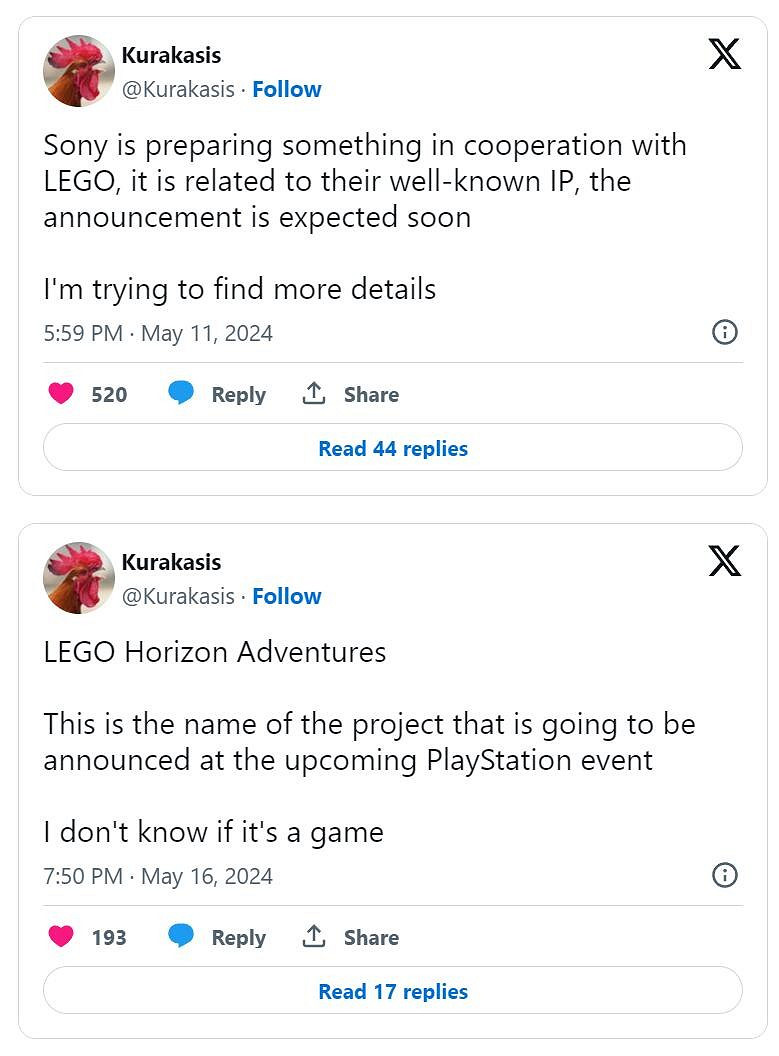This screenshot has width=779, height=1056.
Task: Click the X logo on the second tweet
Action: pyautogui.click(x=724, y=561)
